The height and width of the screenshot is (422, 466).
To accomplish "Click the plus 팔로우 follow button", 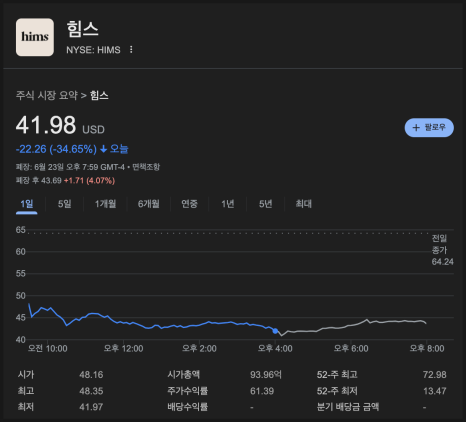I will [x=429, y=128].
